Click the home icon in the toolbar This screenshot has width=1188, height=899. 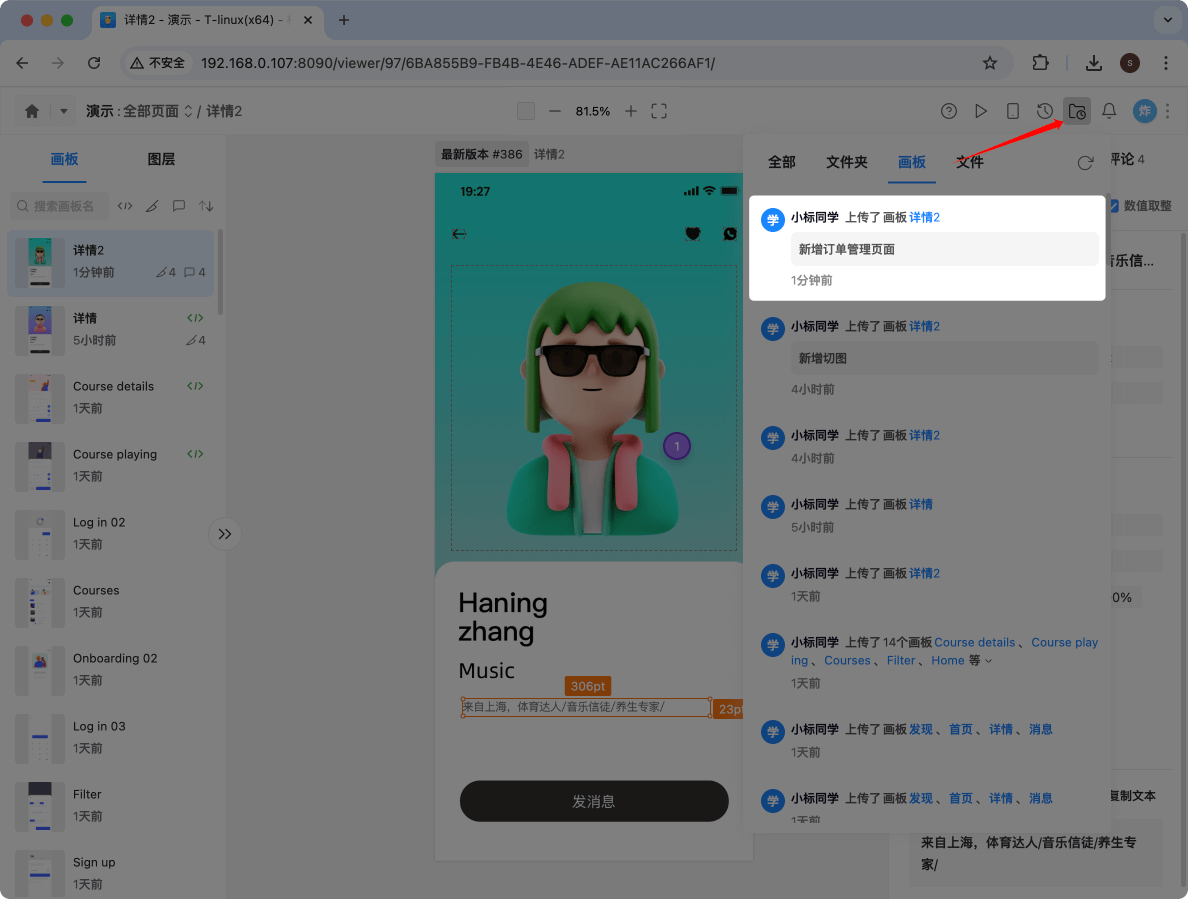32,111
